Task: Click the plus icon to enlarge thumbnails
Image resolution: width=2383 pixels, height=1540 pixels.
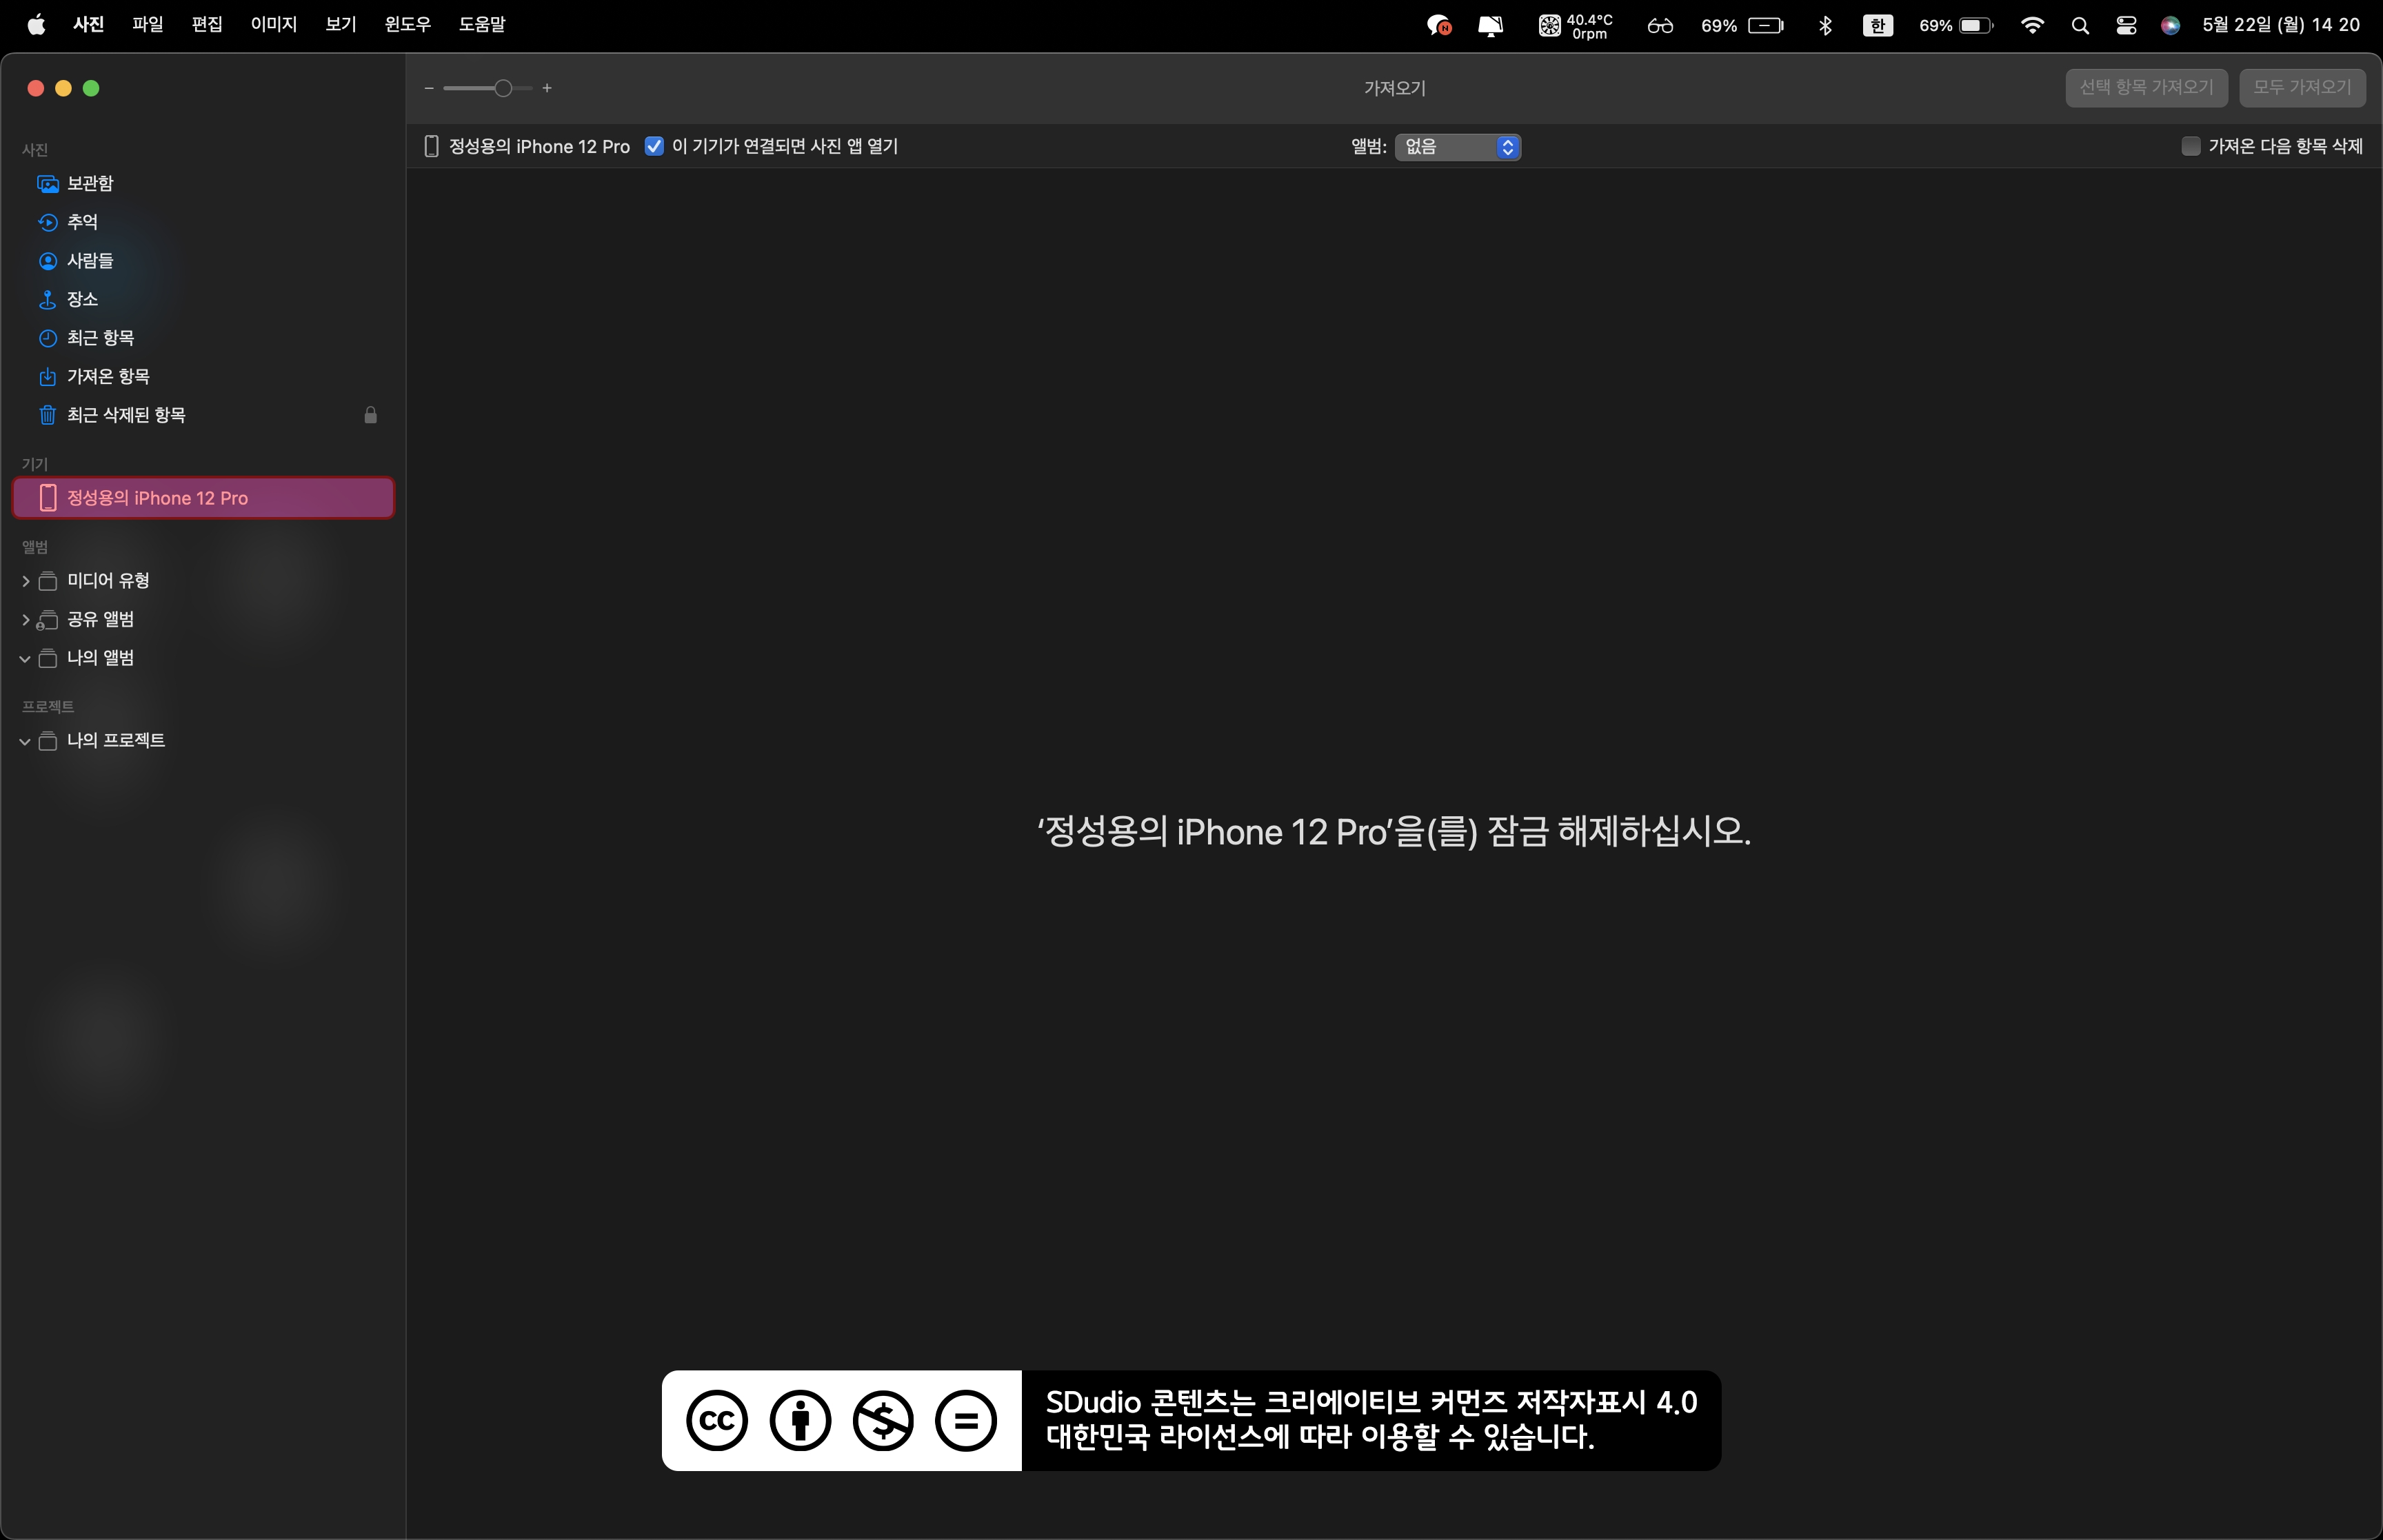Action: [x=547, y=88]
